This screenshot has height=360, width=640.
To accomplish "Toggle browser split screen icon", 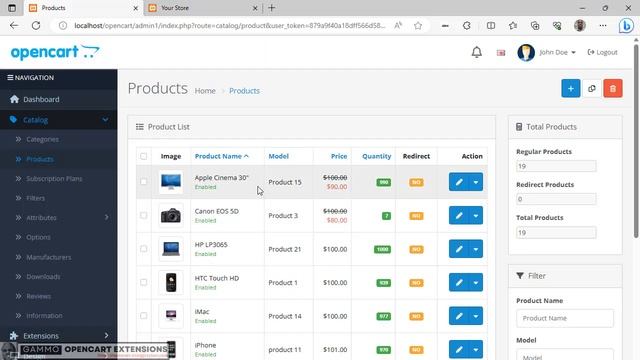I will tap(491, 26).
